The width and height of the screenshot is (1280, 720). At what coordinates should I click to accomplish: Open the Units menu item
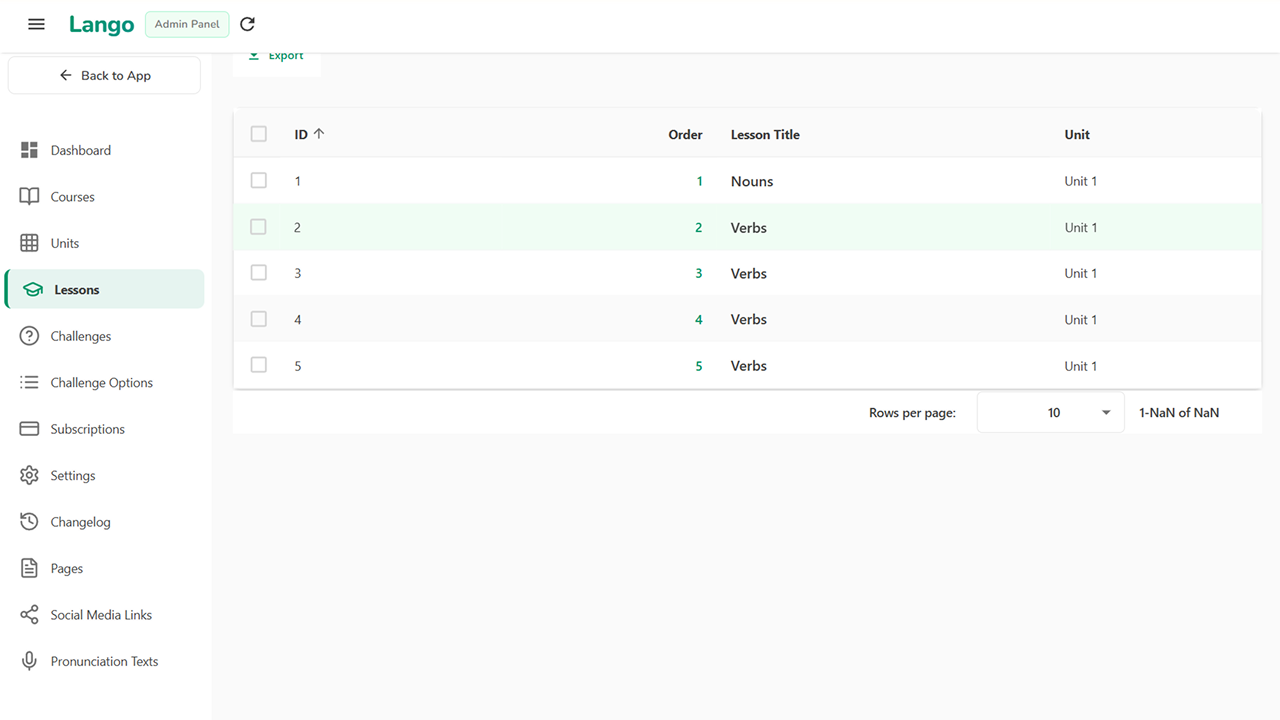tap(65, 243)
